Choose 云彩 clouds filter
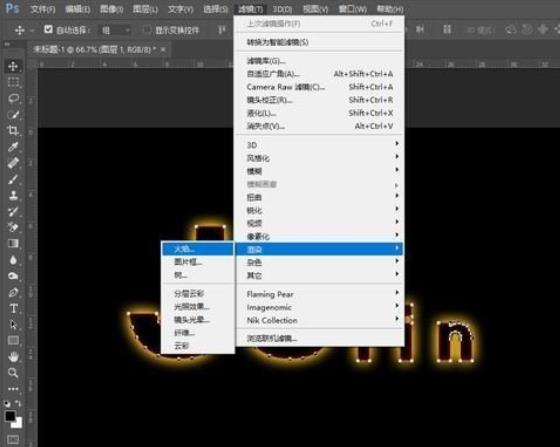Image resolution: width=560 pixels, height=447 pixels. tap(198, 346)
